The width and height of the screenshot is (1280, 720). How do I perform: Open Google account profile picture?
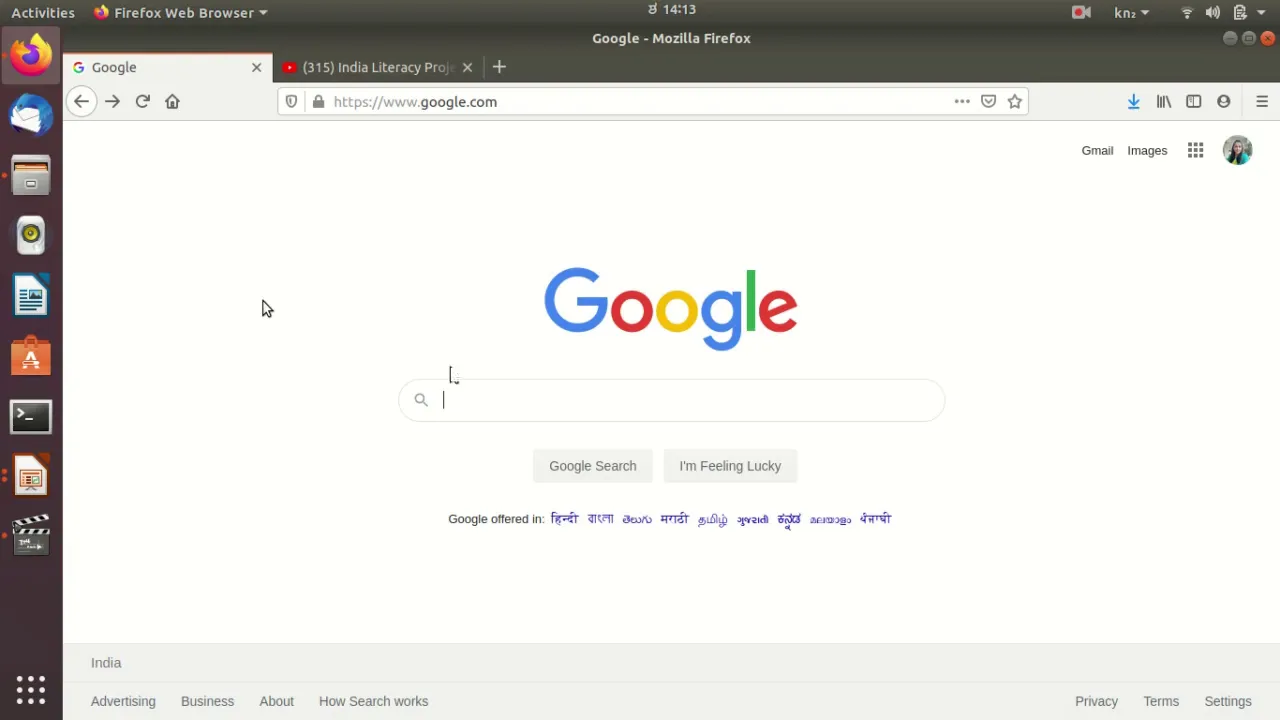[1237, 150]
